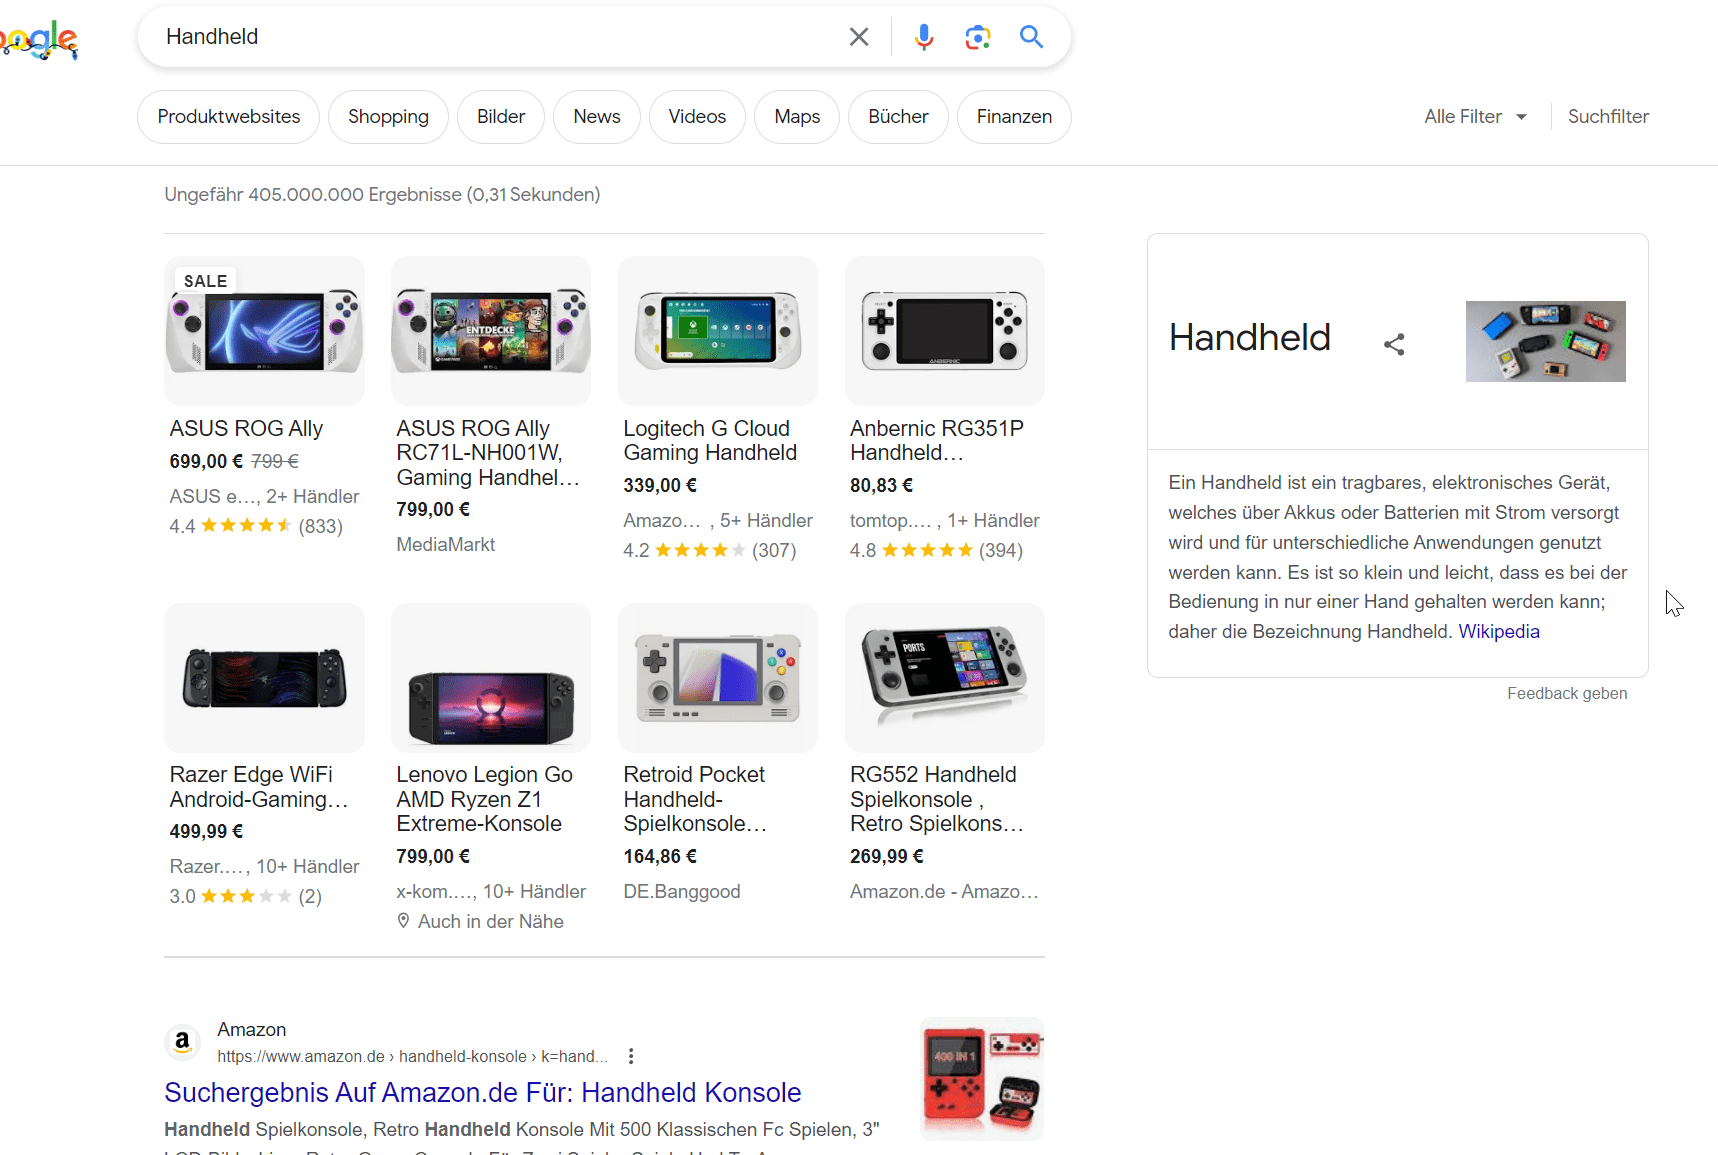Click the 164,86 € price
Viewport: 1718px width, 1155px height.
660,857
